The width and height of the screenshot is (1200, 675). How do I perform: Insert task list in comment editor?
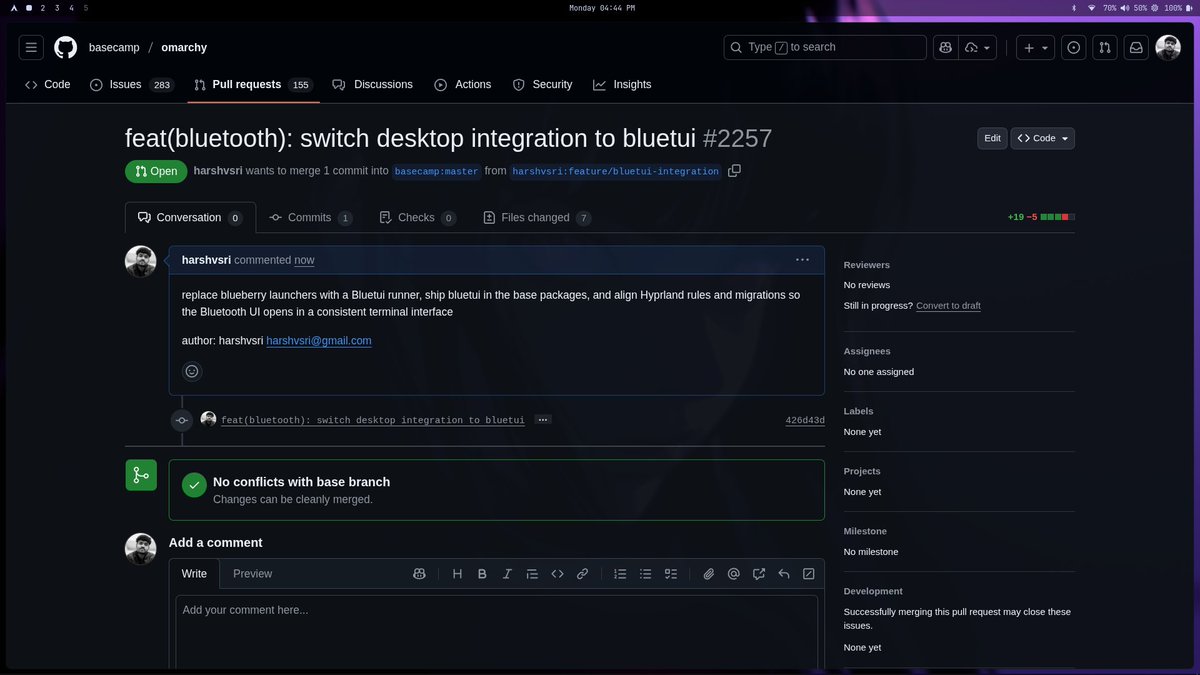(671, 574)
